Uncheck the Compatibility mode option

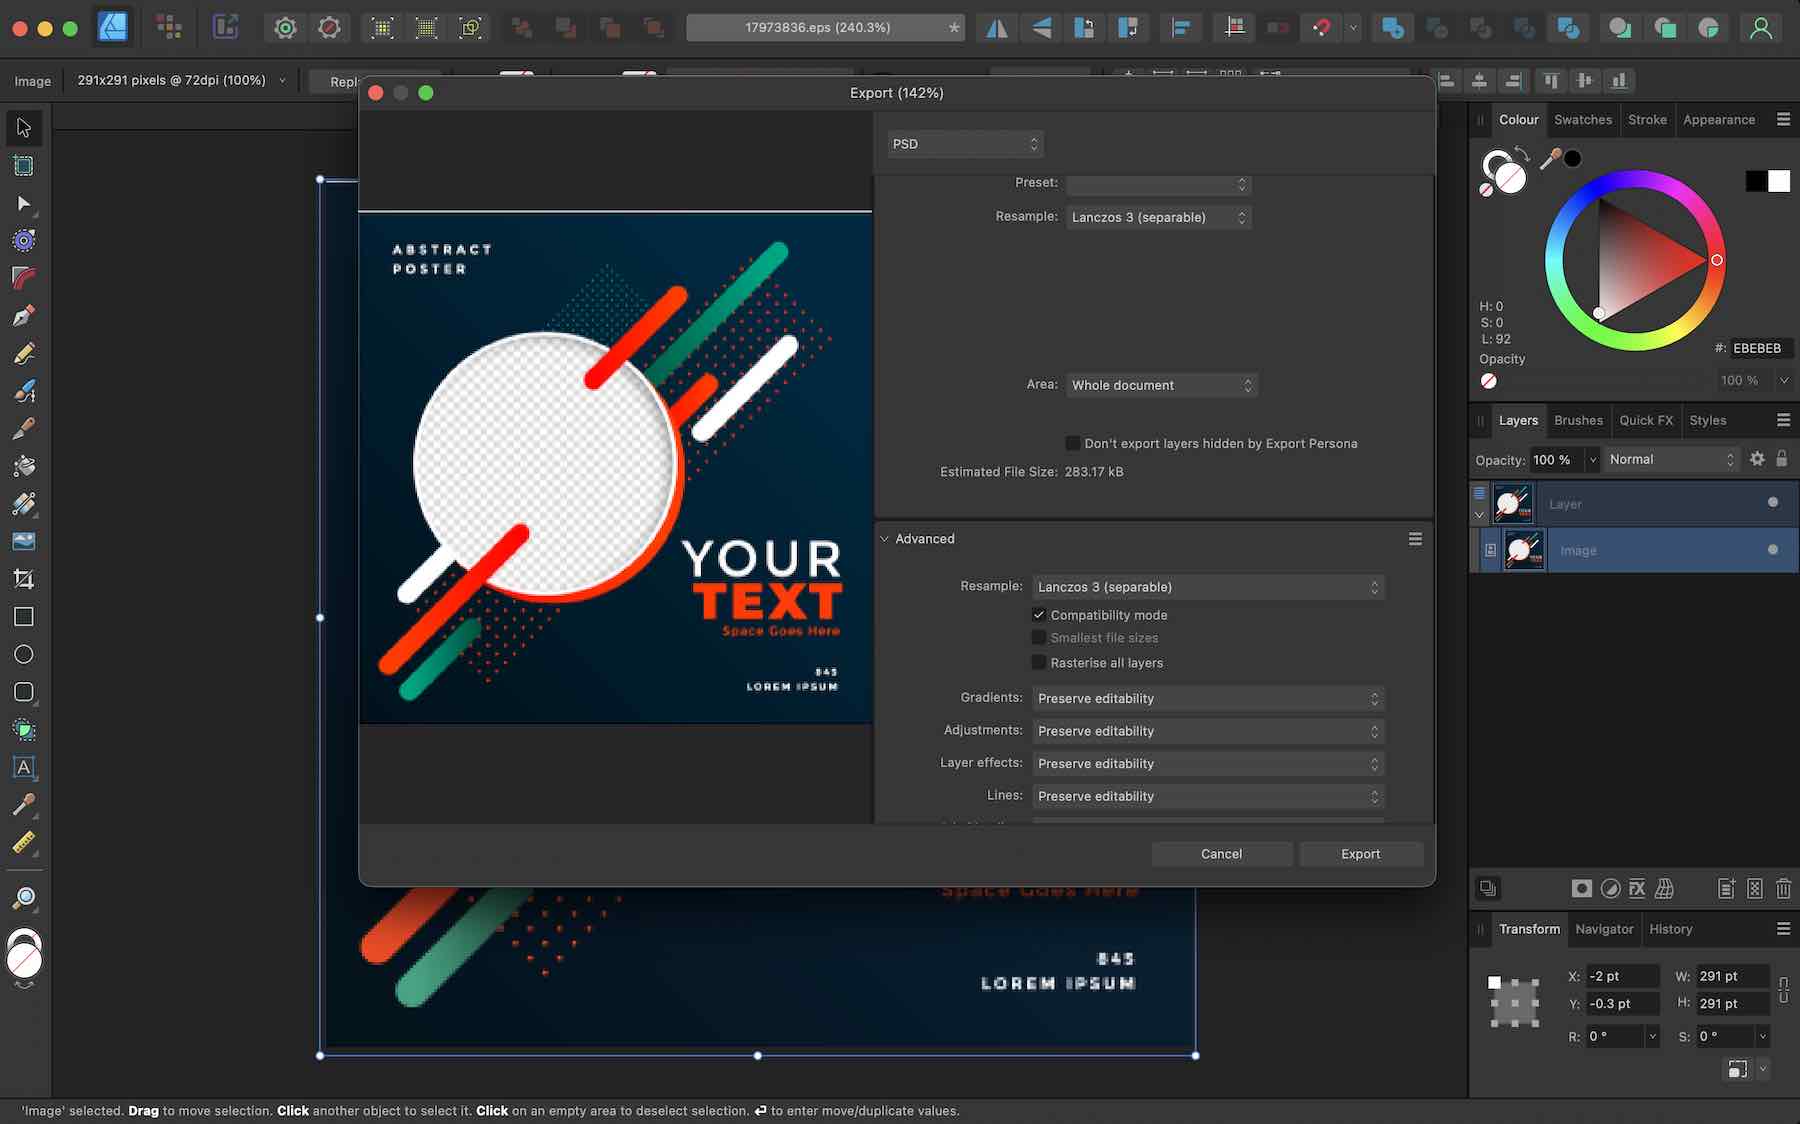pyautogui.click(x=1040, y=615)
